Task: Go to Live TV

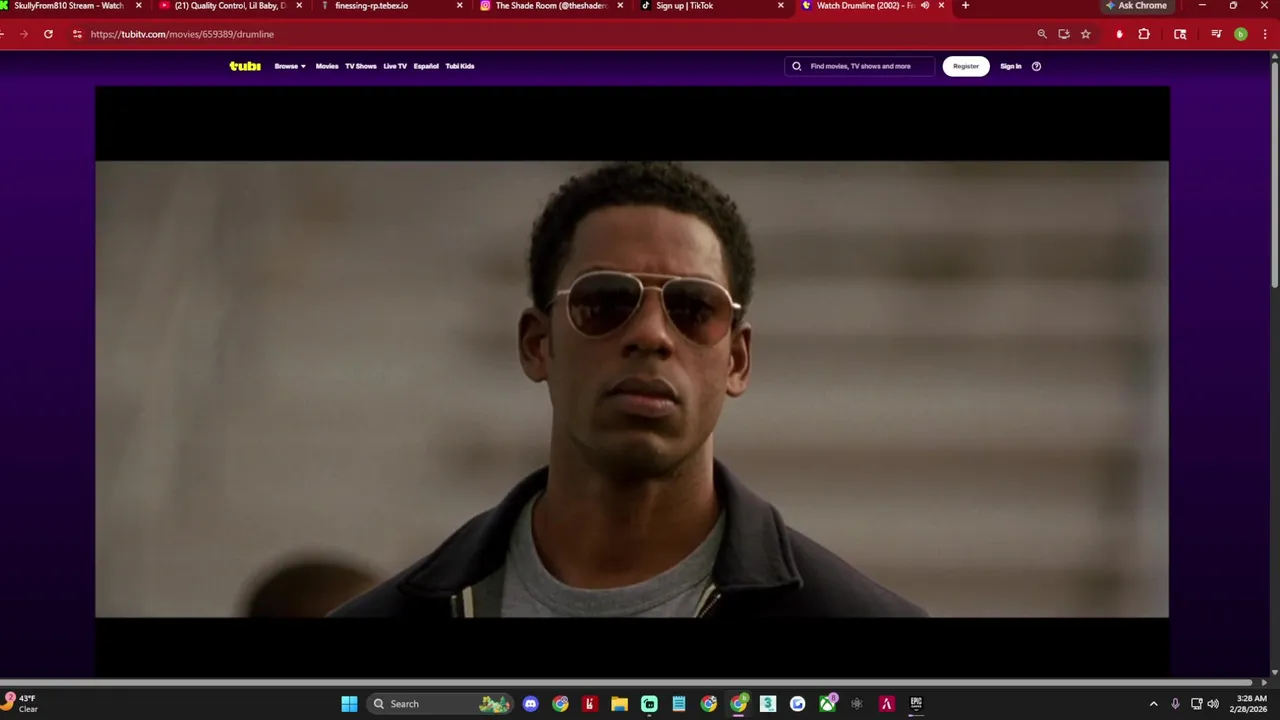Action: point(395,66)
